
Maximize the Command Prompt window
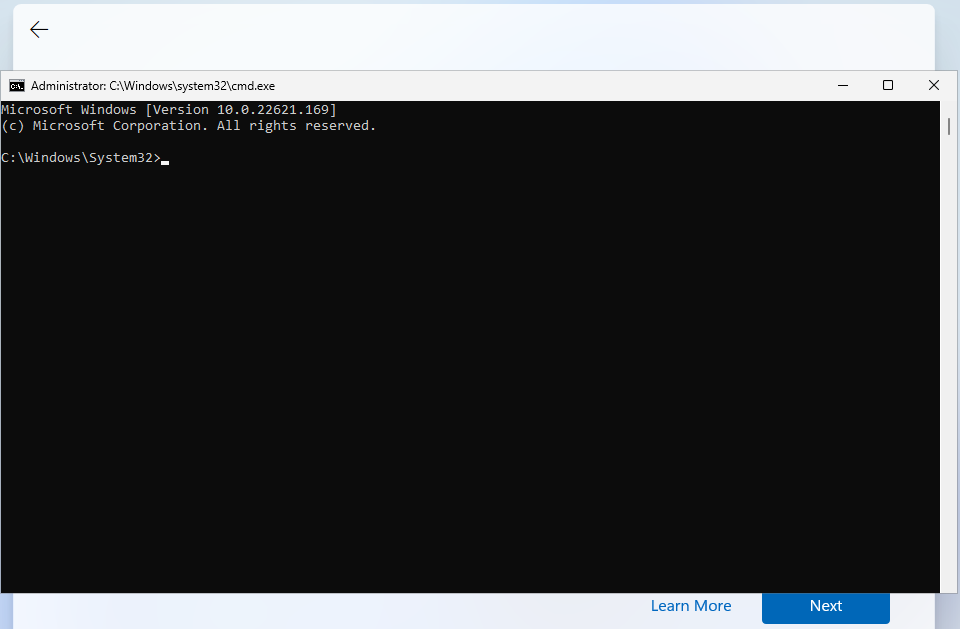click(x=887, y=85)
